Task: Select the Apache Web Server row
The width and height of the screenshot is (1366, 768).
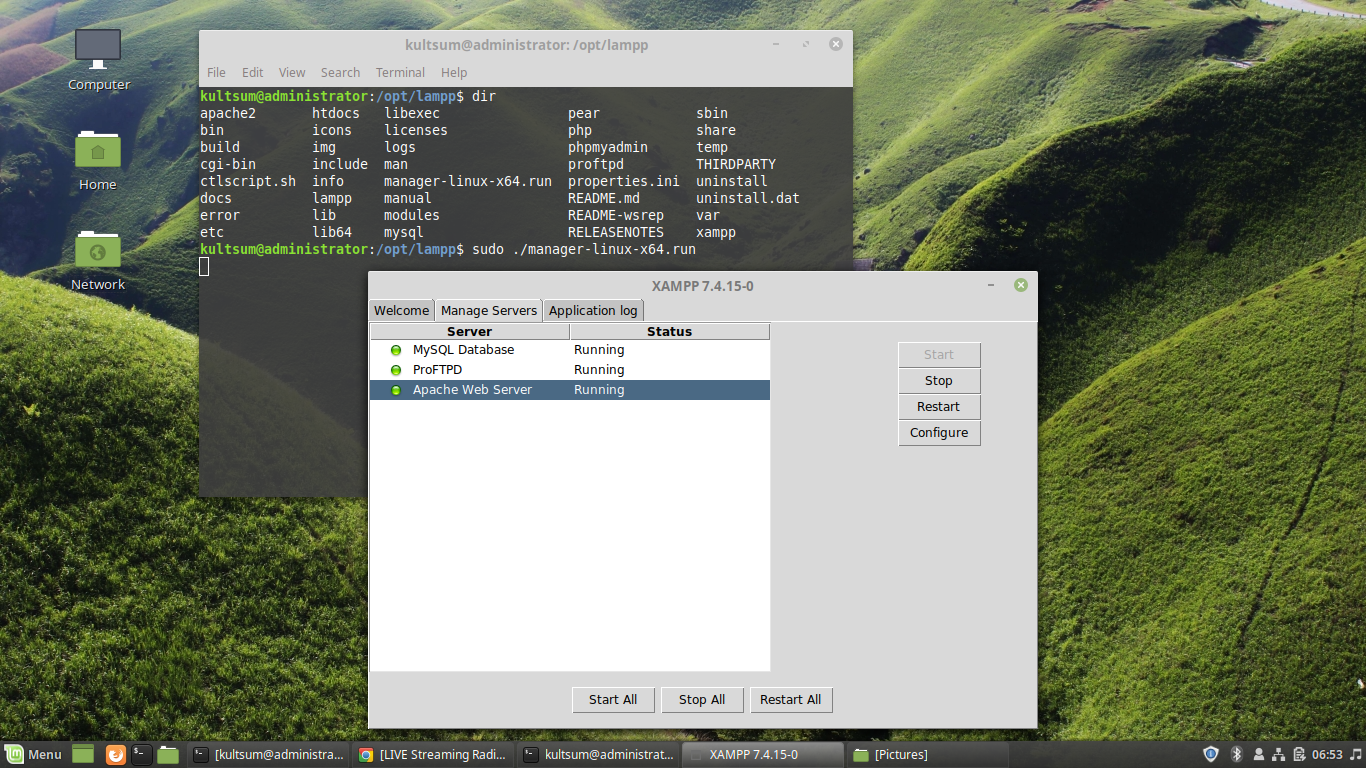Action: click(x=570, y=390)
